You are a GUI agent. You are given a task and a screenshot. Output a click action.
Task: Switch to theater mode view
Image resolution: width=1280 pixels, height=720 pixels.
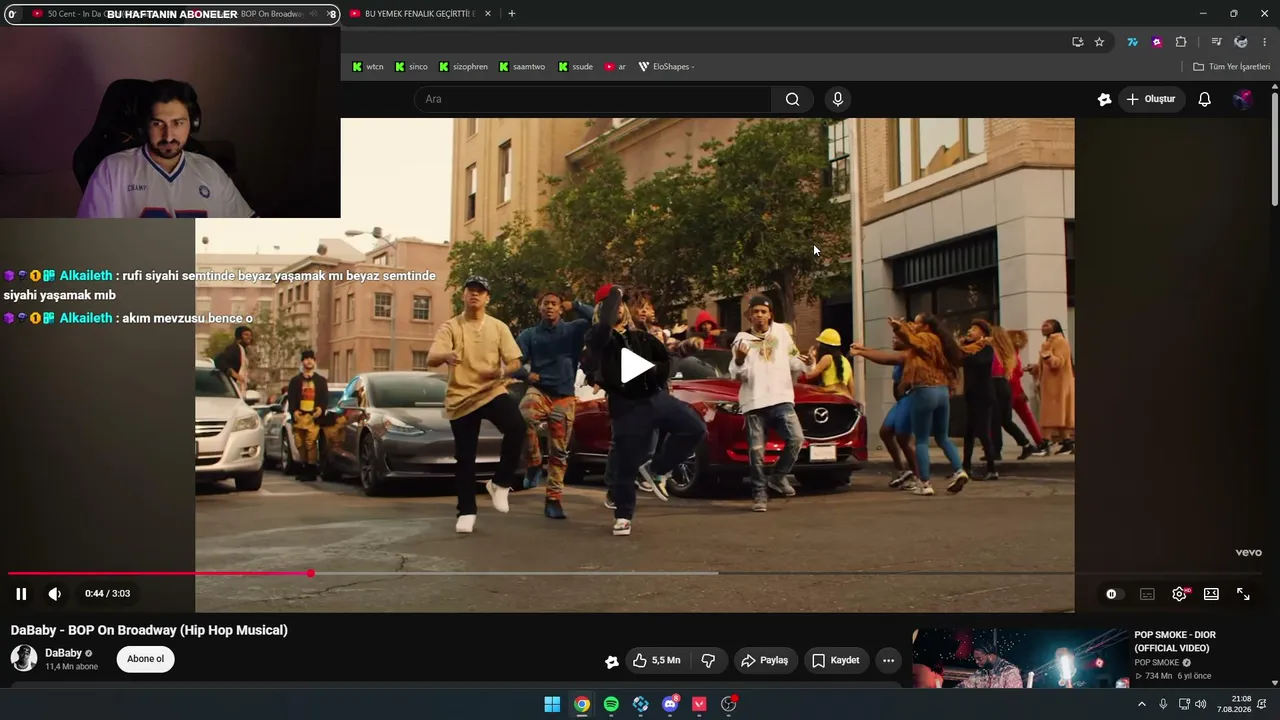1211,594
